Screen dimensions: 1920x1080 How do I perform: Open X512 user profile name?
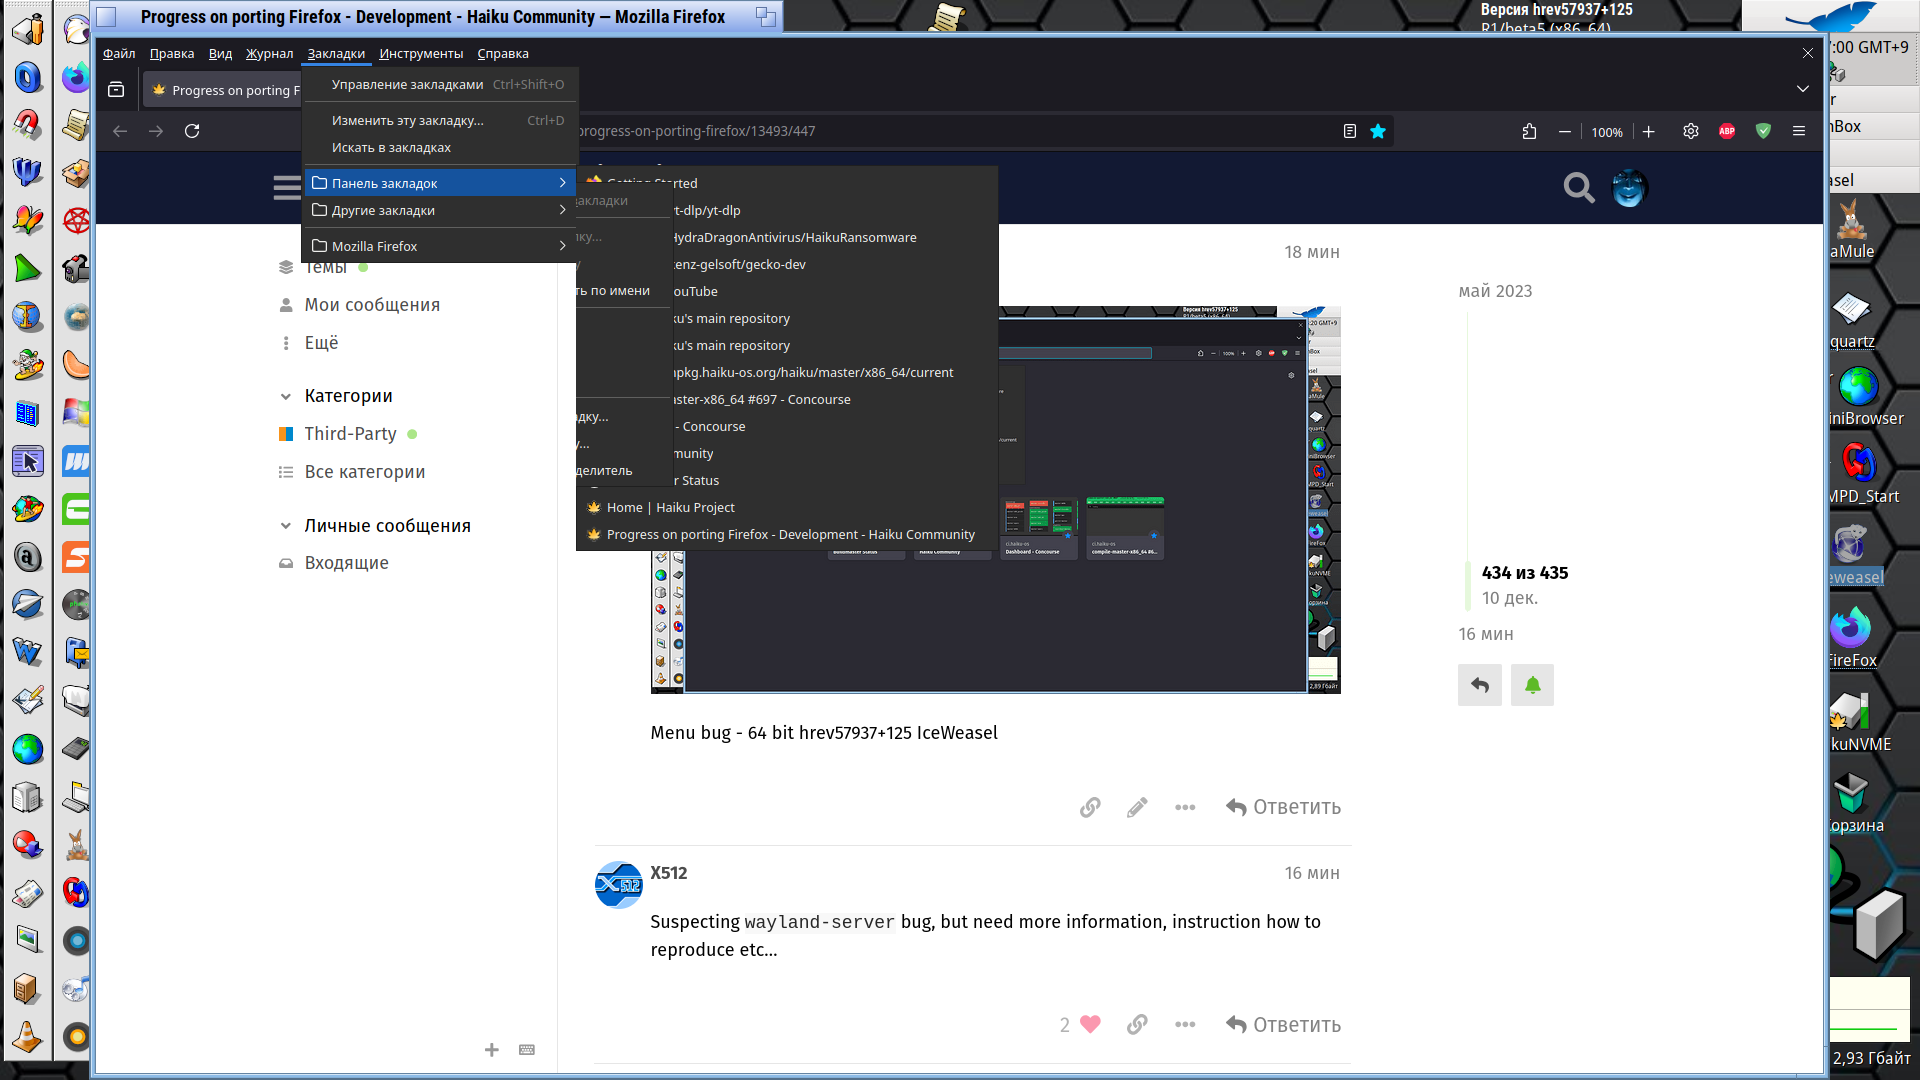pos(669,873)
